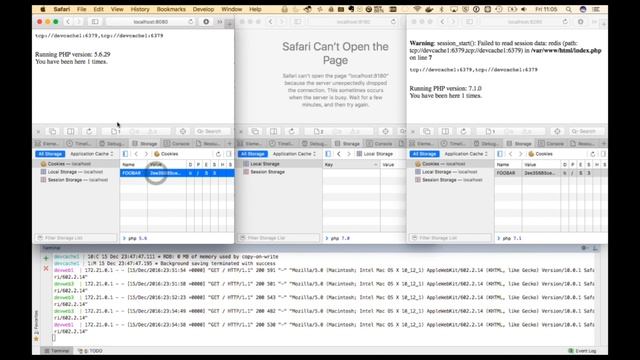Reload the middle Safari window showing connection error
Image resolution: width=640 pixels, height=360 pixels.
393,22
